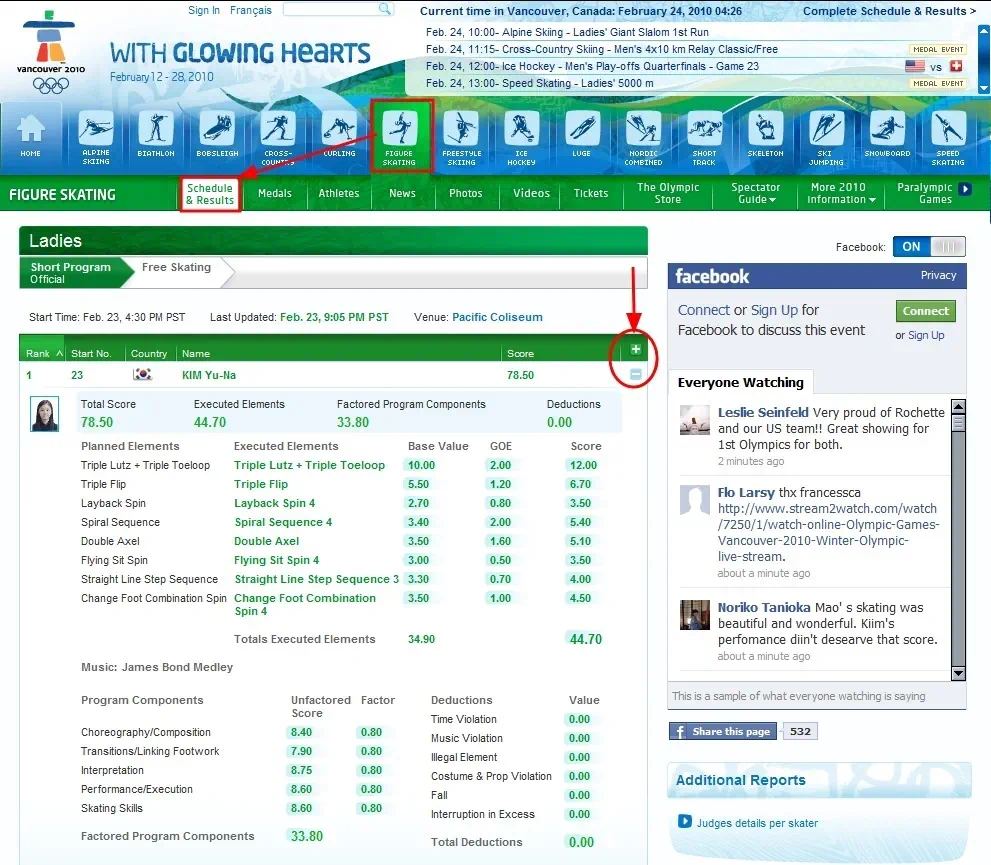Click the Speed Skating sport icon

947,136
